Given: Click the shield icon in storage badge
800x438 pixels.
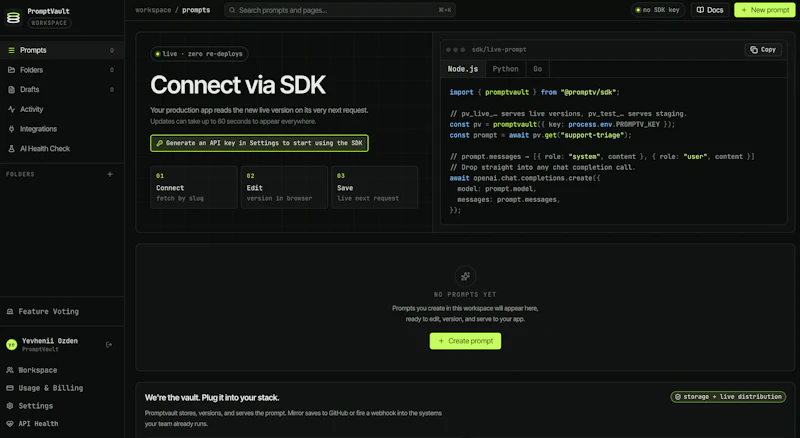Looking at the screenshot, I should [678, 397].
